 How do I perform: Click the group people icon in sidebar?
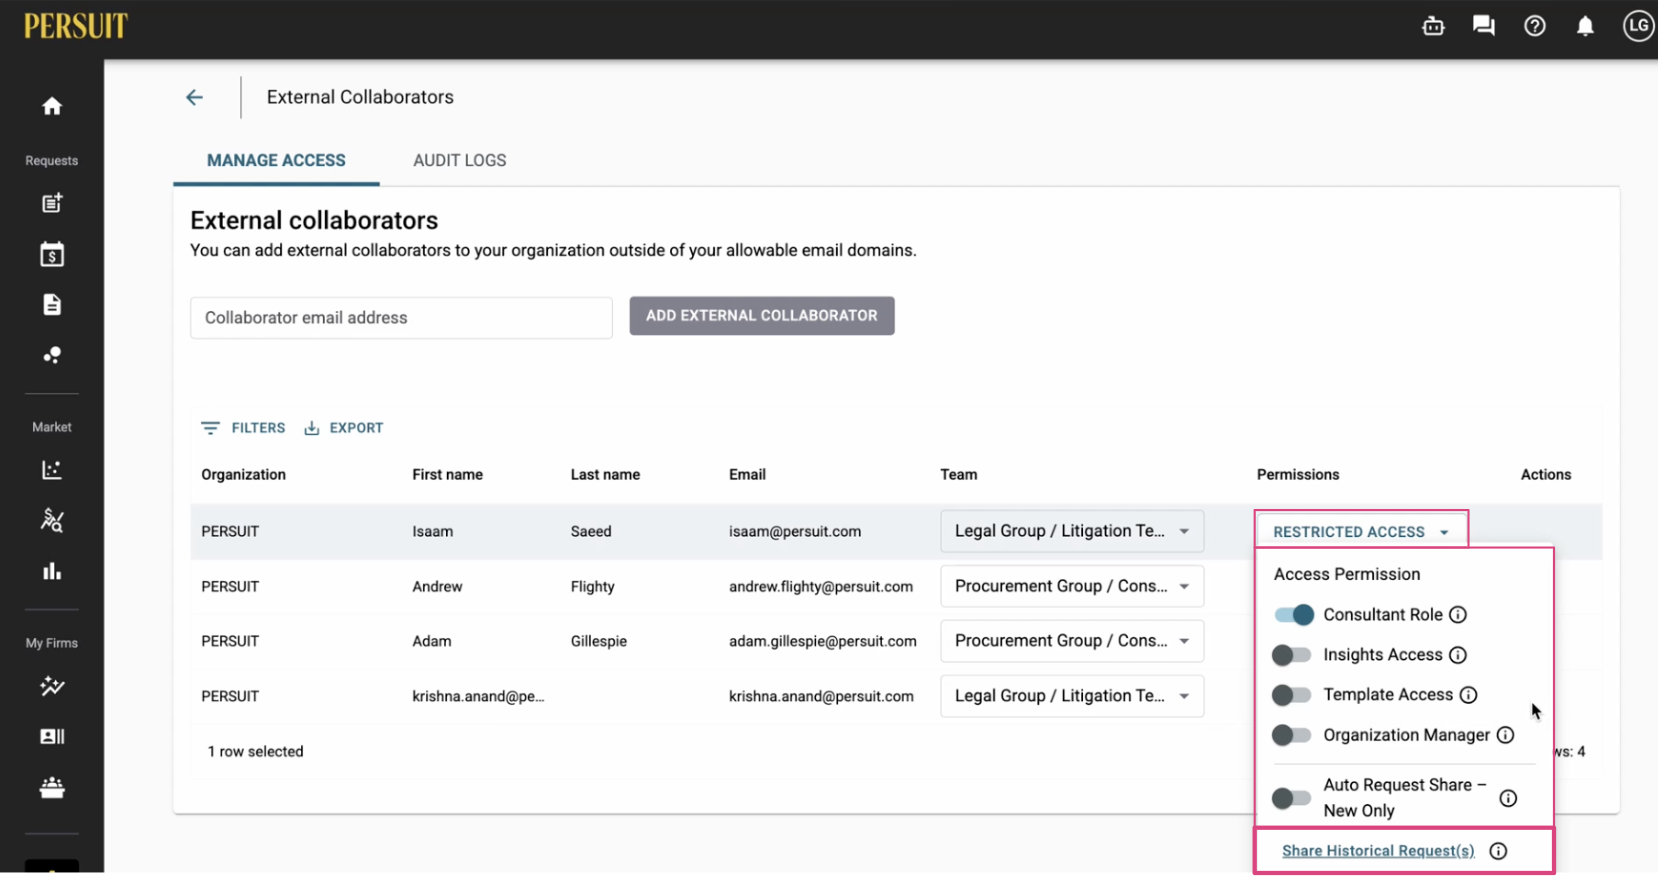[x=52, y=788]
